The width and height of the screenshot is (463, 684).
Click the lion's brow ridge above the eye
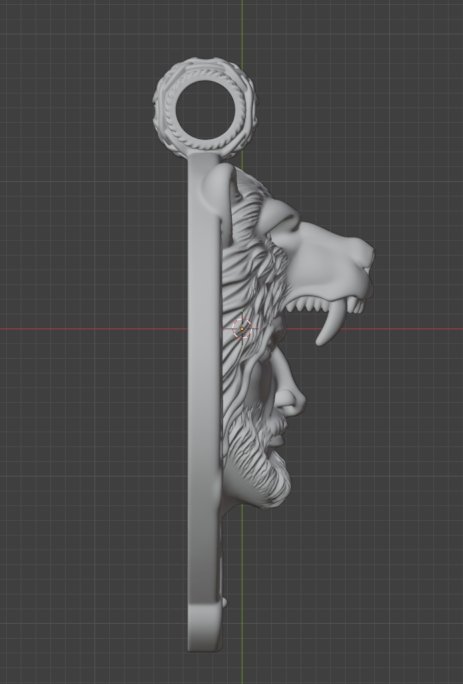click(279, 215)
